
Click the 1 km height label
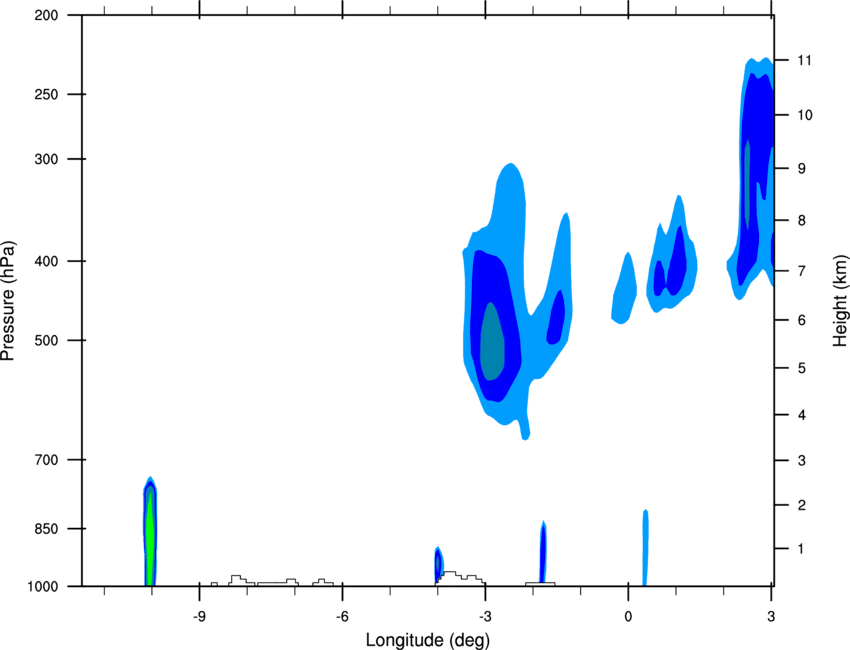coord(801,549)
